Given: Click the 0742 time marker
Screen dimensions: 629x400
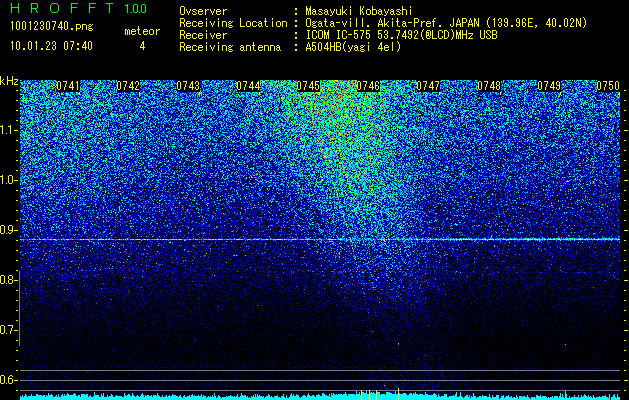Looking at the screenshot, I should point(128,86).
